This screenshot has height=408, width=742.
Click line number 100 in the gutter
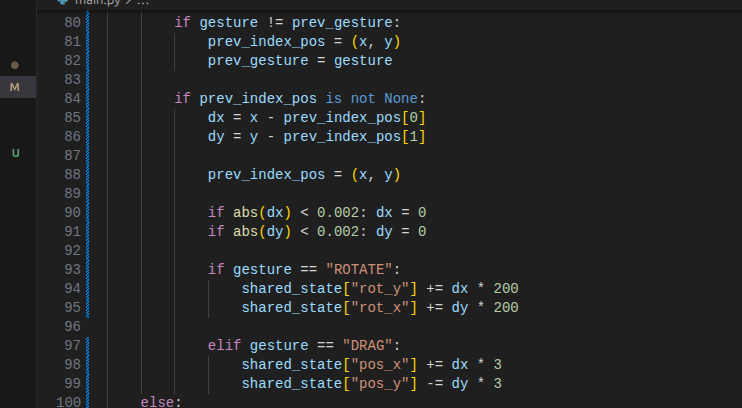[66, 402]
